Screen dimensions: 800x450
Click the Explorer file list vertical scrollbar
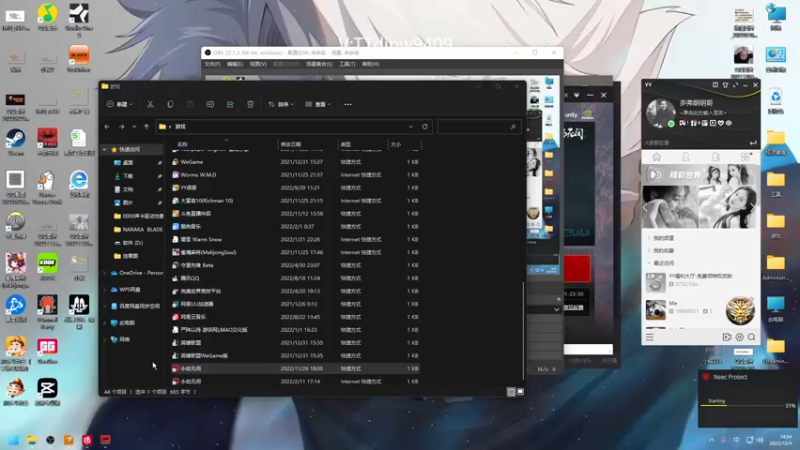[523, 329]
